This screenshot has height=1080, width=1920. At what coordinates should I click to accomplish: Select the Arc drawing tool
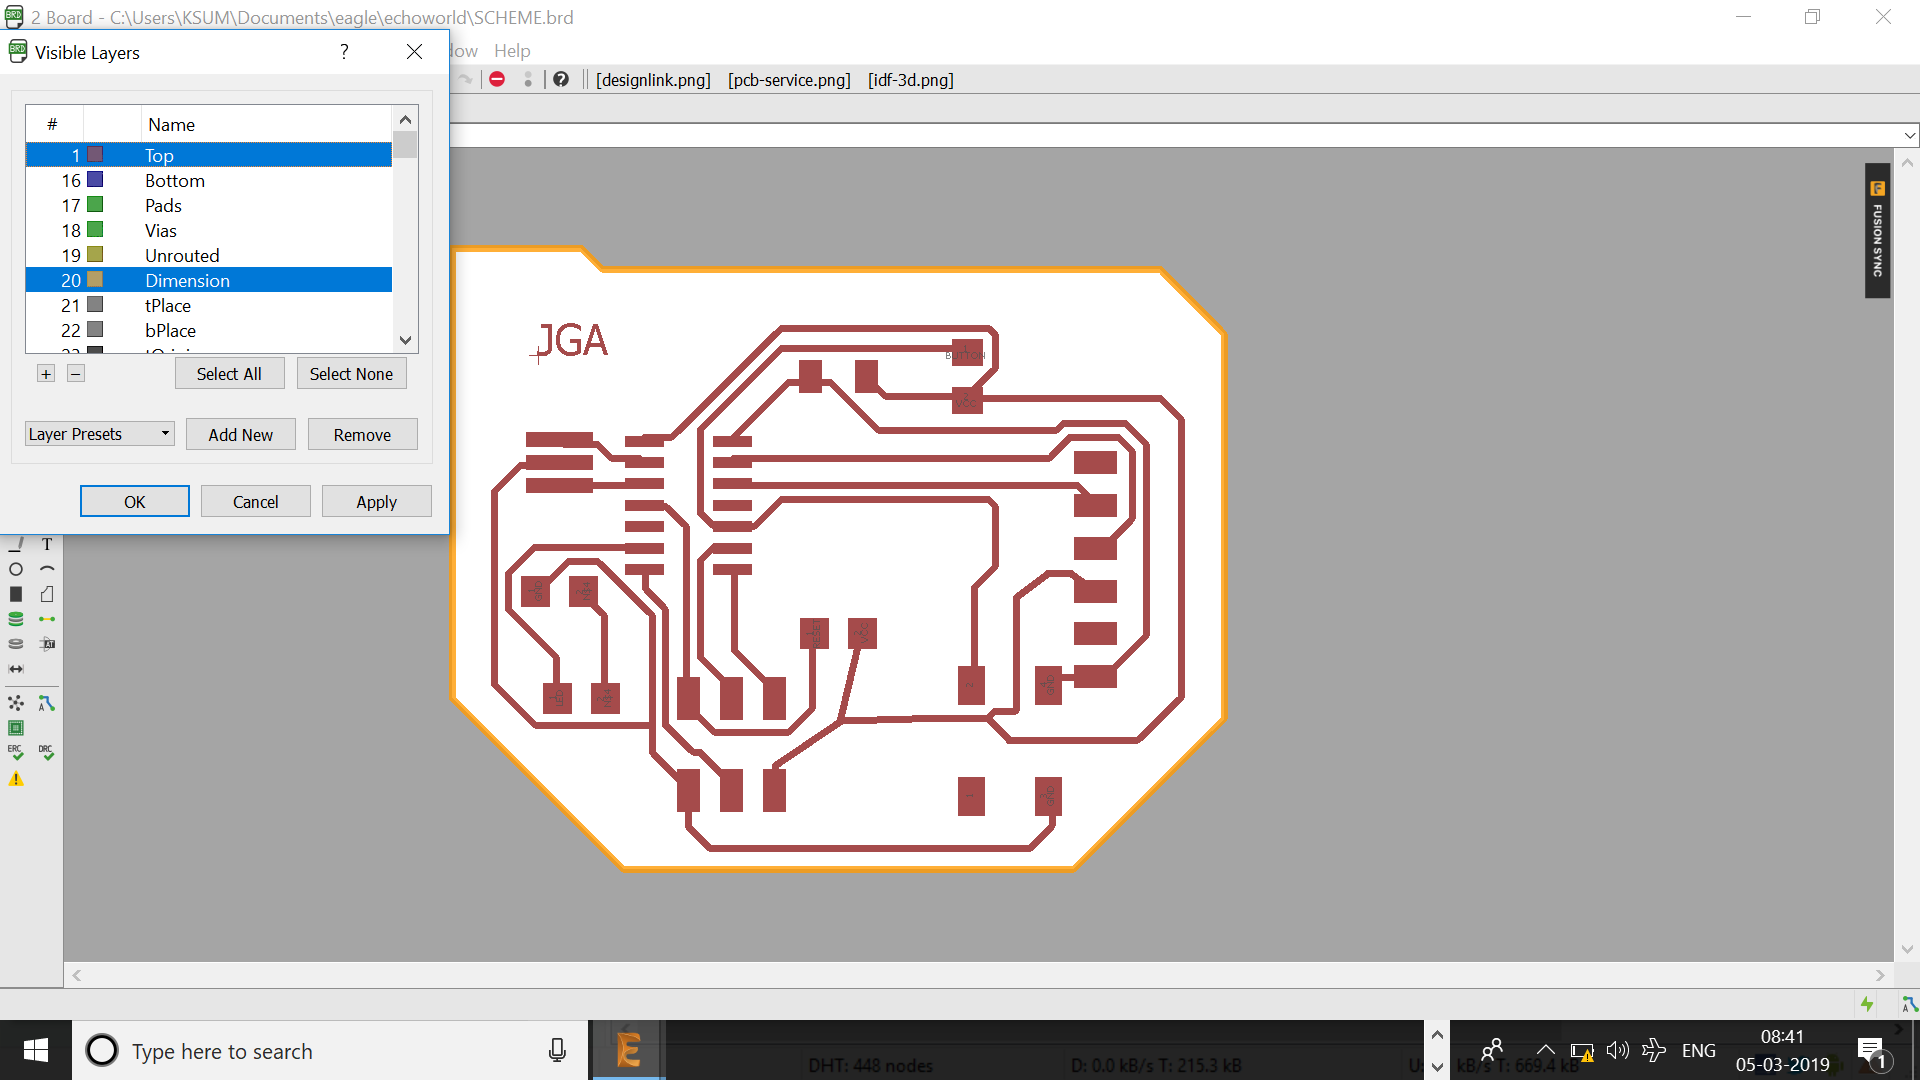point(46,569)
